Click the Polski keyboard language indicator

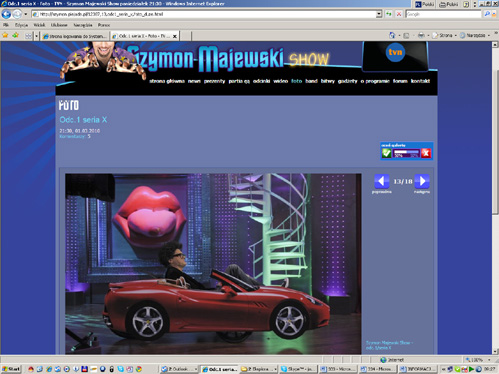[x=424, y=4]
